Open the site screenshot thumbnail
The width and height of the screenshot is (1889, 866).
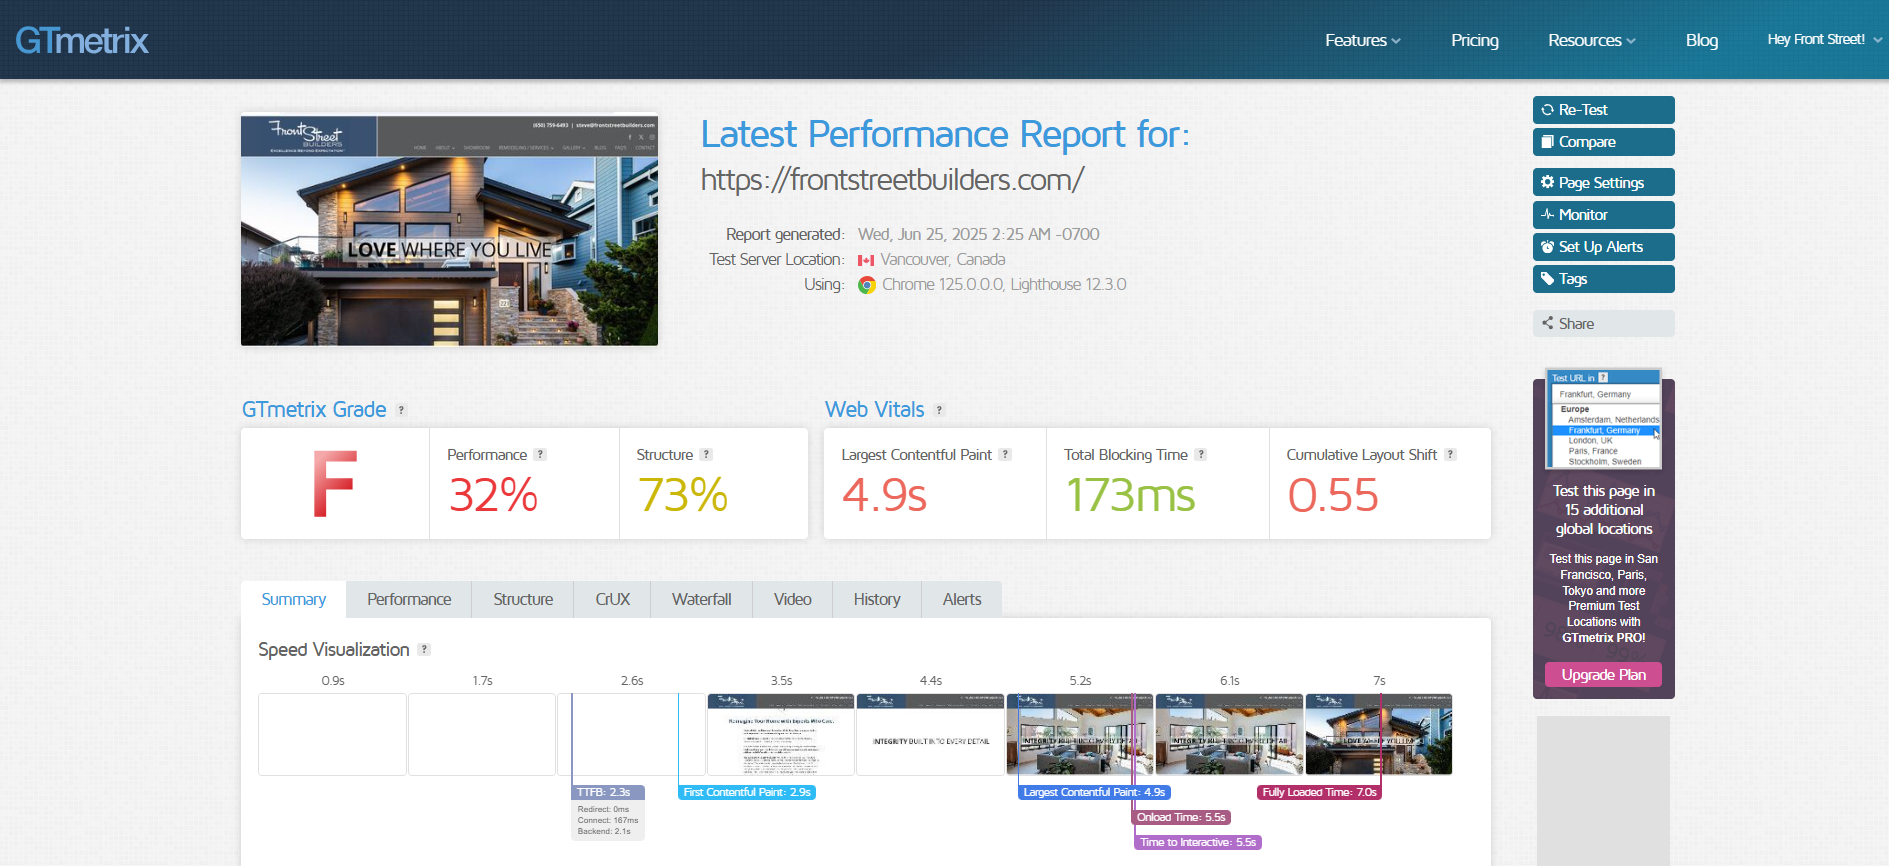(x=449, y=230)
